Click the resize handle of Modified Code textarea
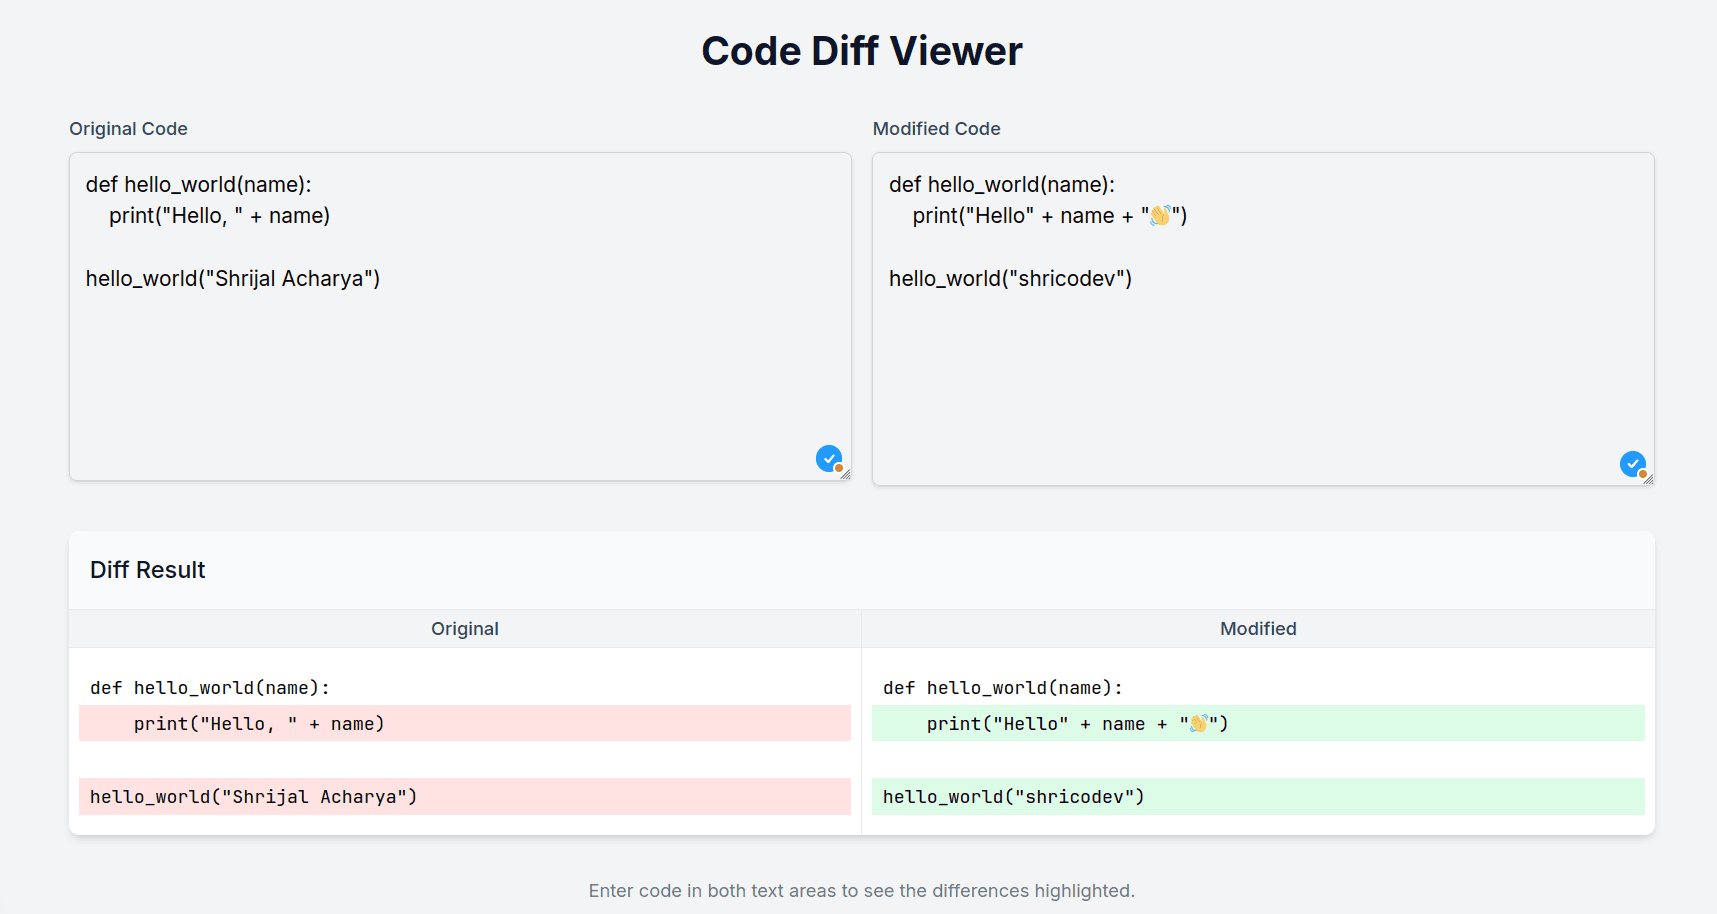Screen dimensions: 1717x914 1649,480
